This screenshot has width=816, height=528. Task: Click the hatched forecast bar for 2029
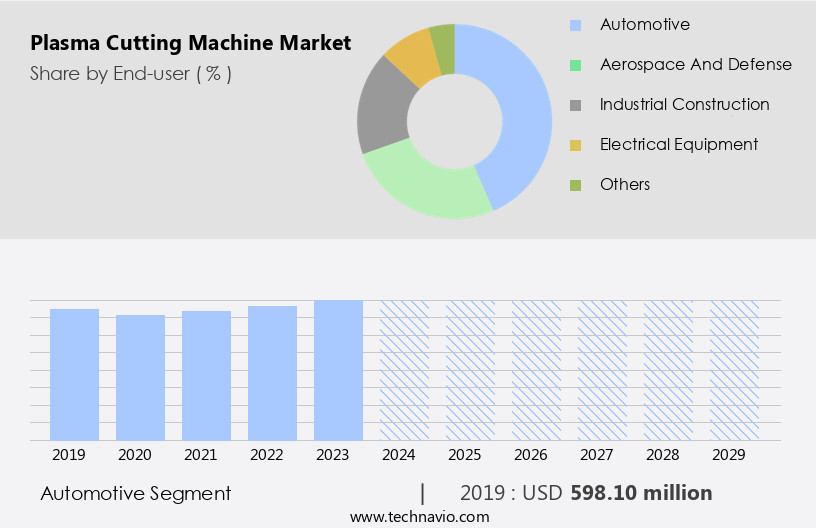(734, 370)
